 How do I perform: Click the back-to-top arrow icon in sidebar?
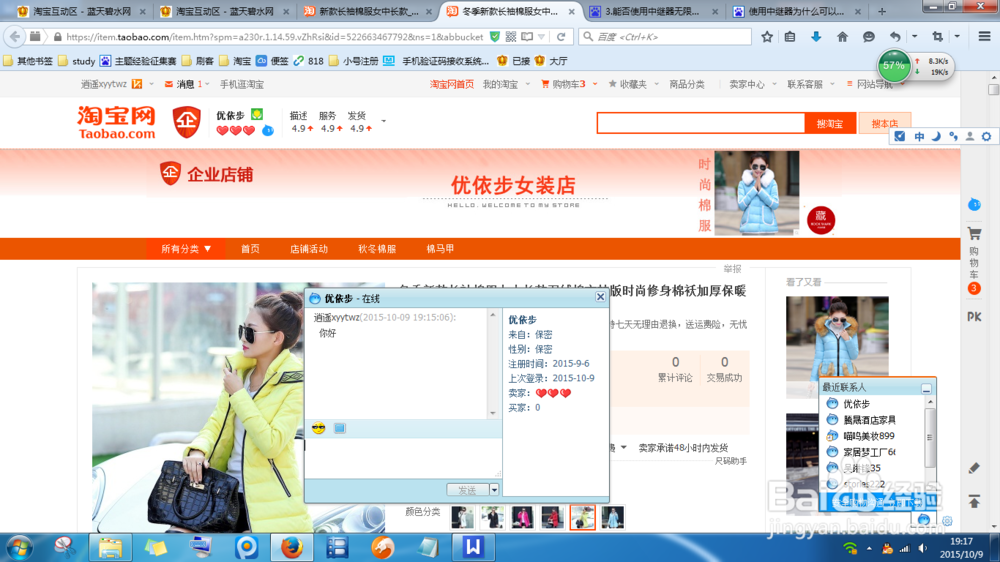974,501
